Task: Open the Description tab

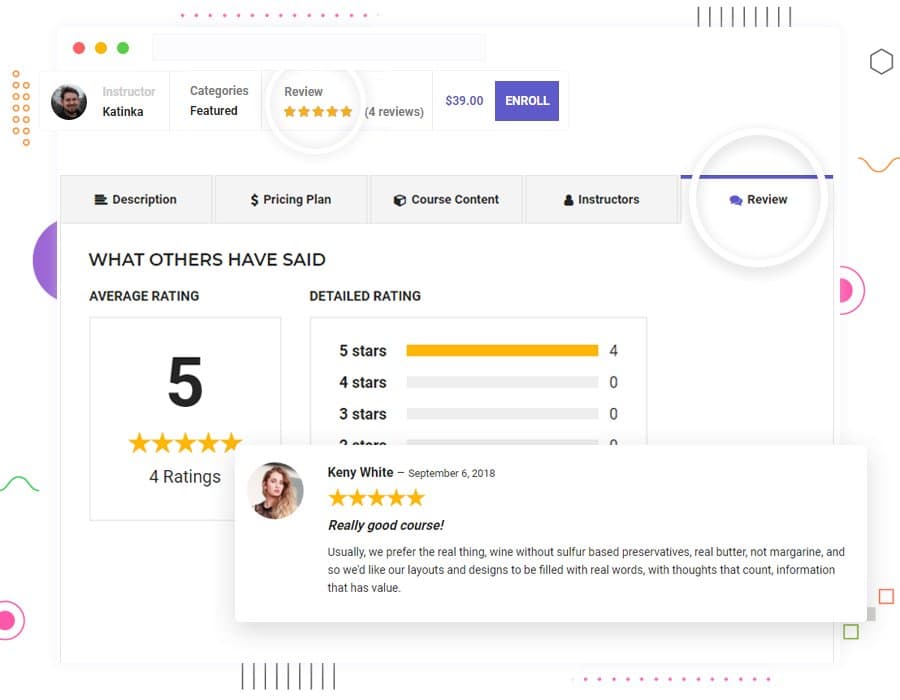Action: pos(136,200)
